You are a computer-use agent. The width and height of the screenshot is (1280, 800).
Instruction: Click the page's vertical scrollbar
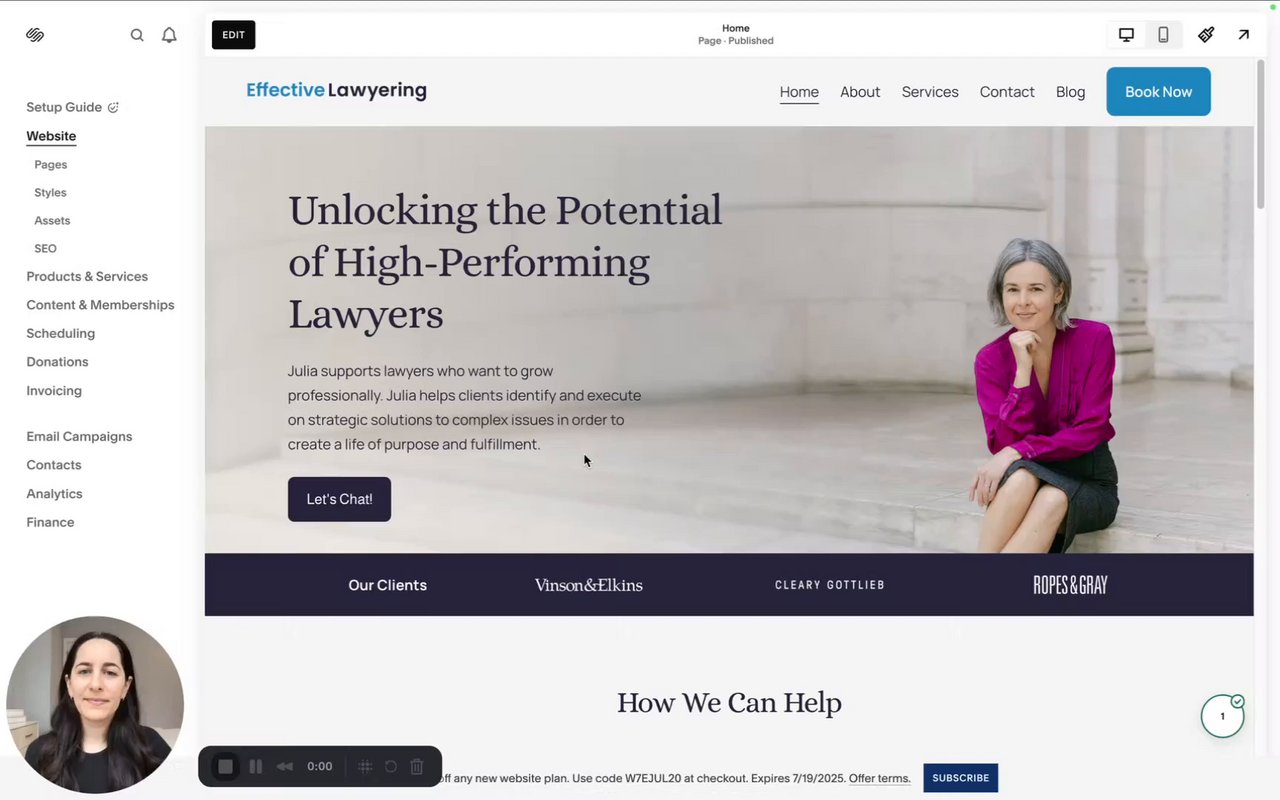tap(1260, 134)
